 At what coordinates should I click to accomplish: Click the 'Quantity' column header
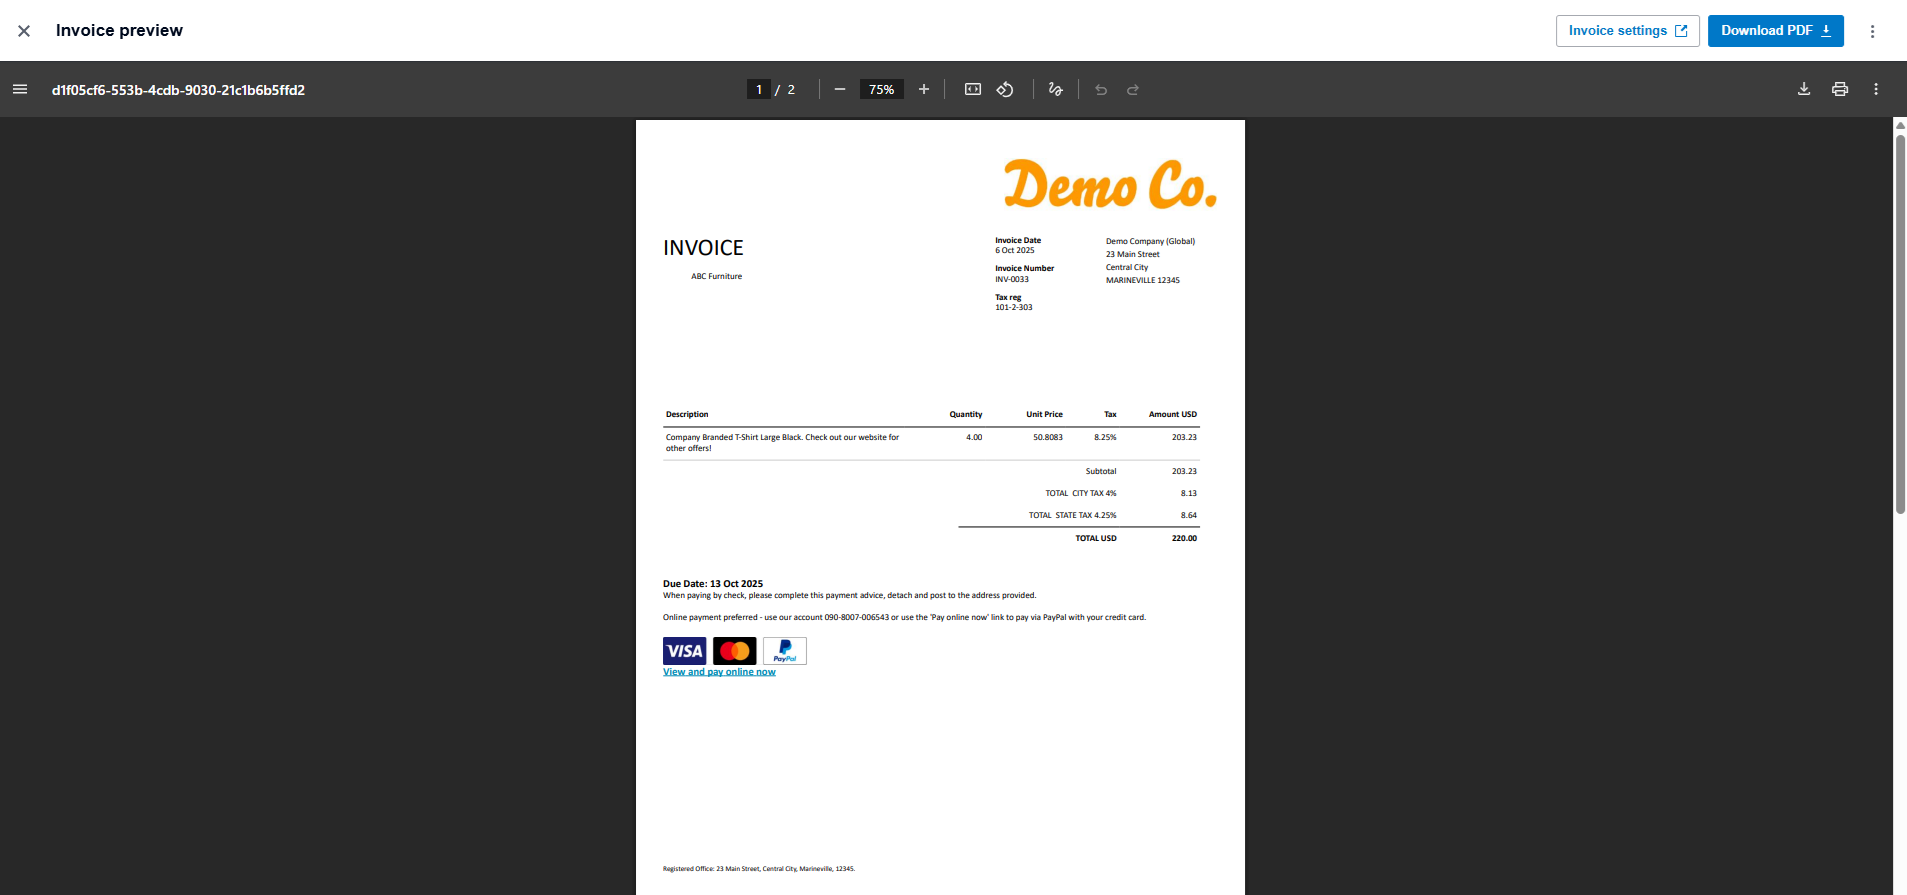click(966, 414)
